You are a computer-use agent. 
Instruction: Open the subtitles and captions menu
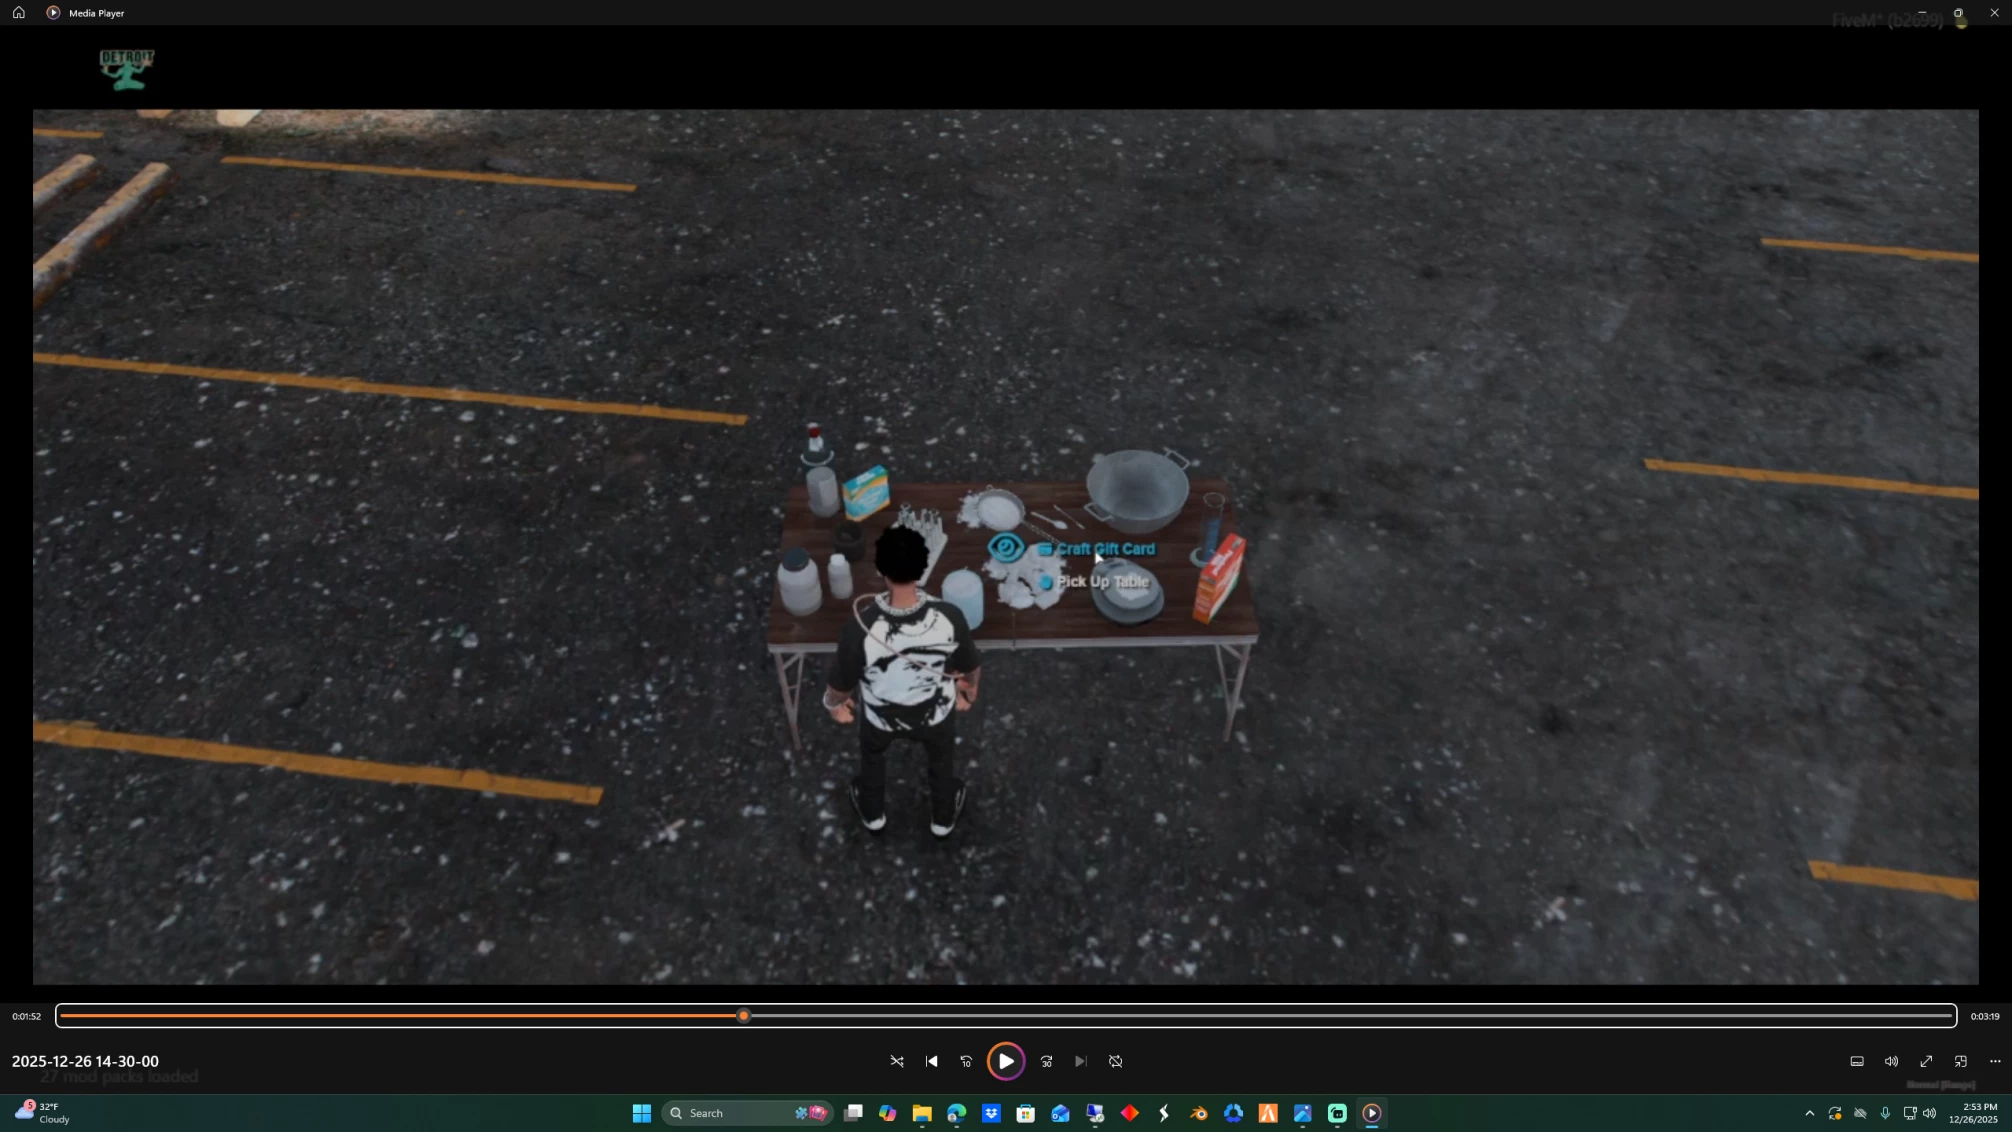tap(1857, 1061)
